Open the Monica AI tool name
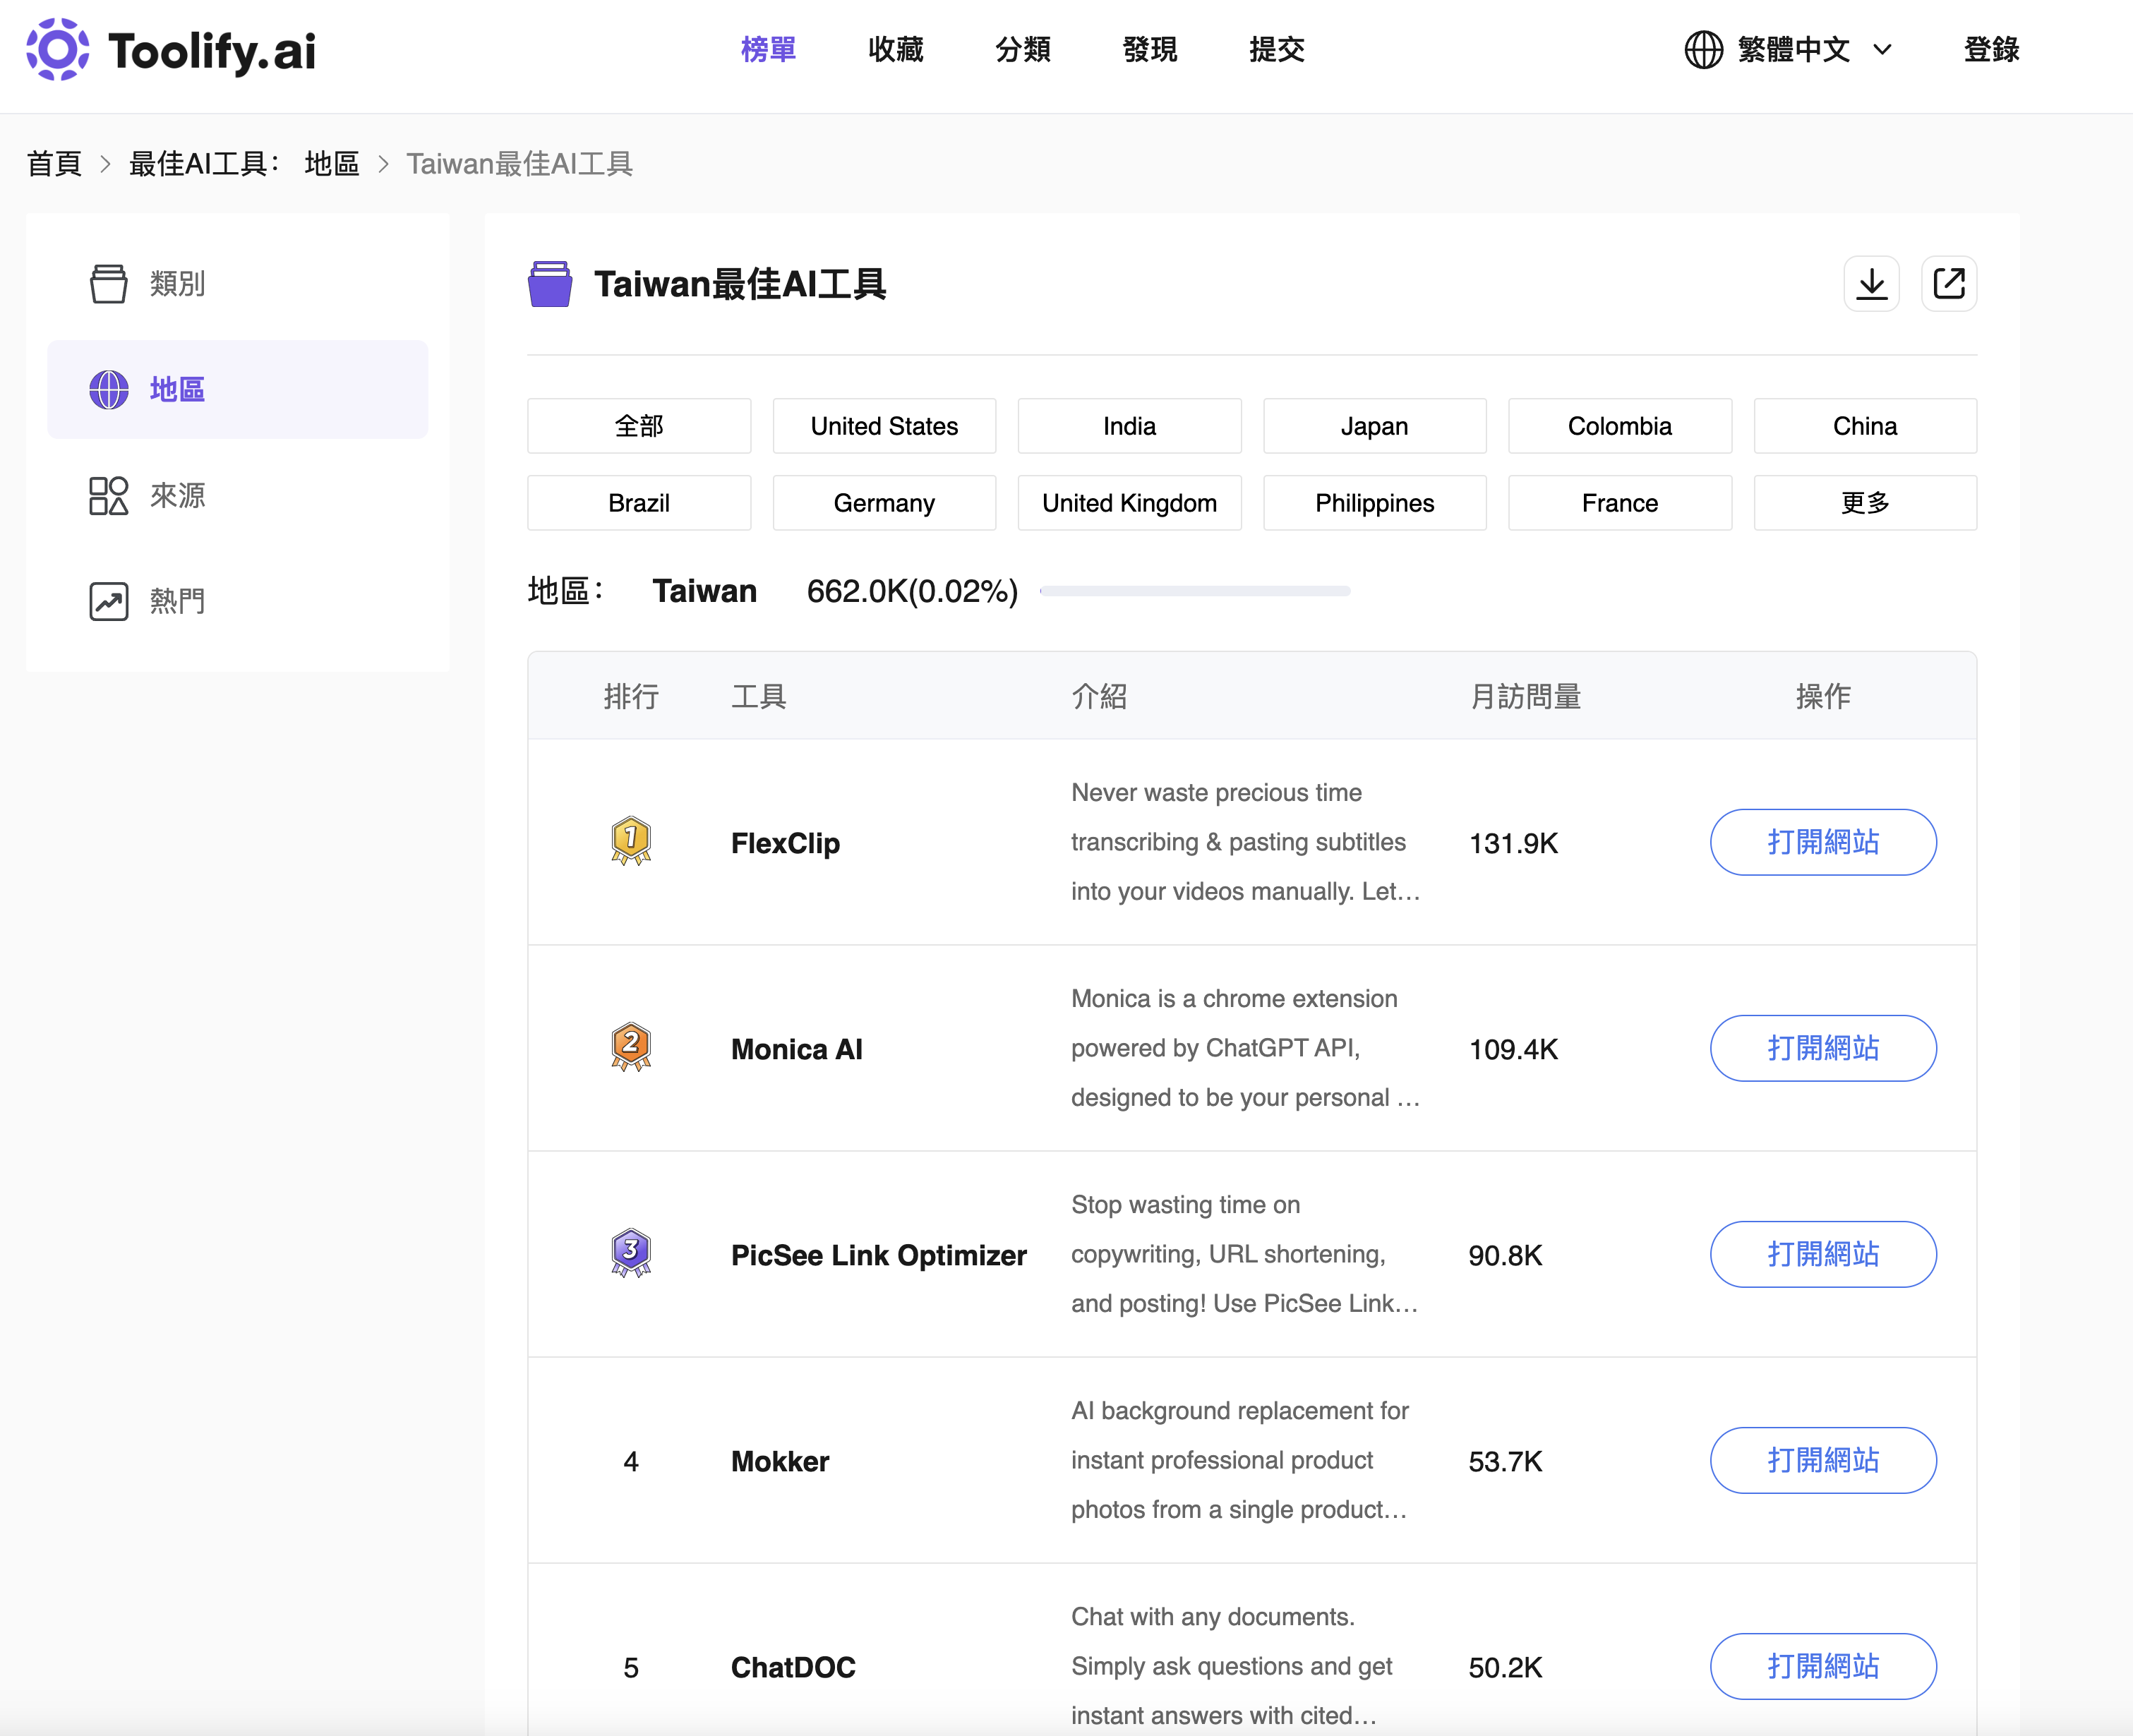The height and width of the screenshot is (1736, 2133). (x=796, y=1049)
